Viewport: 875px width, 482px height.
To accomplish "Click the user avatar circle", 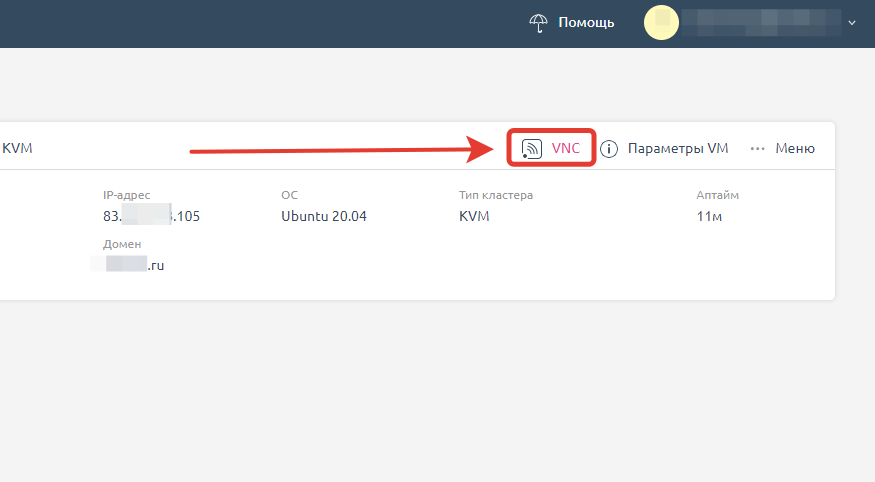I will point(661,22).
